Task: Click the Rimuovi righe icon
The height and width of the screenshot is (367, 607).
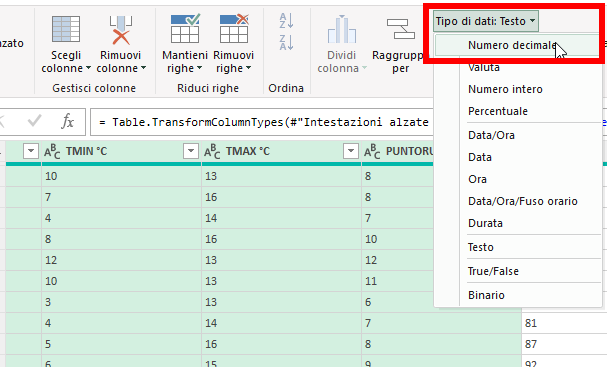Action: (x=234, y=28)
